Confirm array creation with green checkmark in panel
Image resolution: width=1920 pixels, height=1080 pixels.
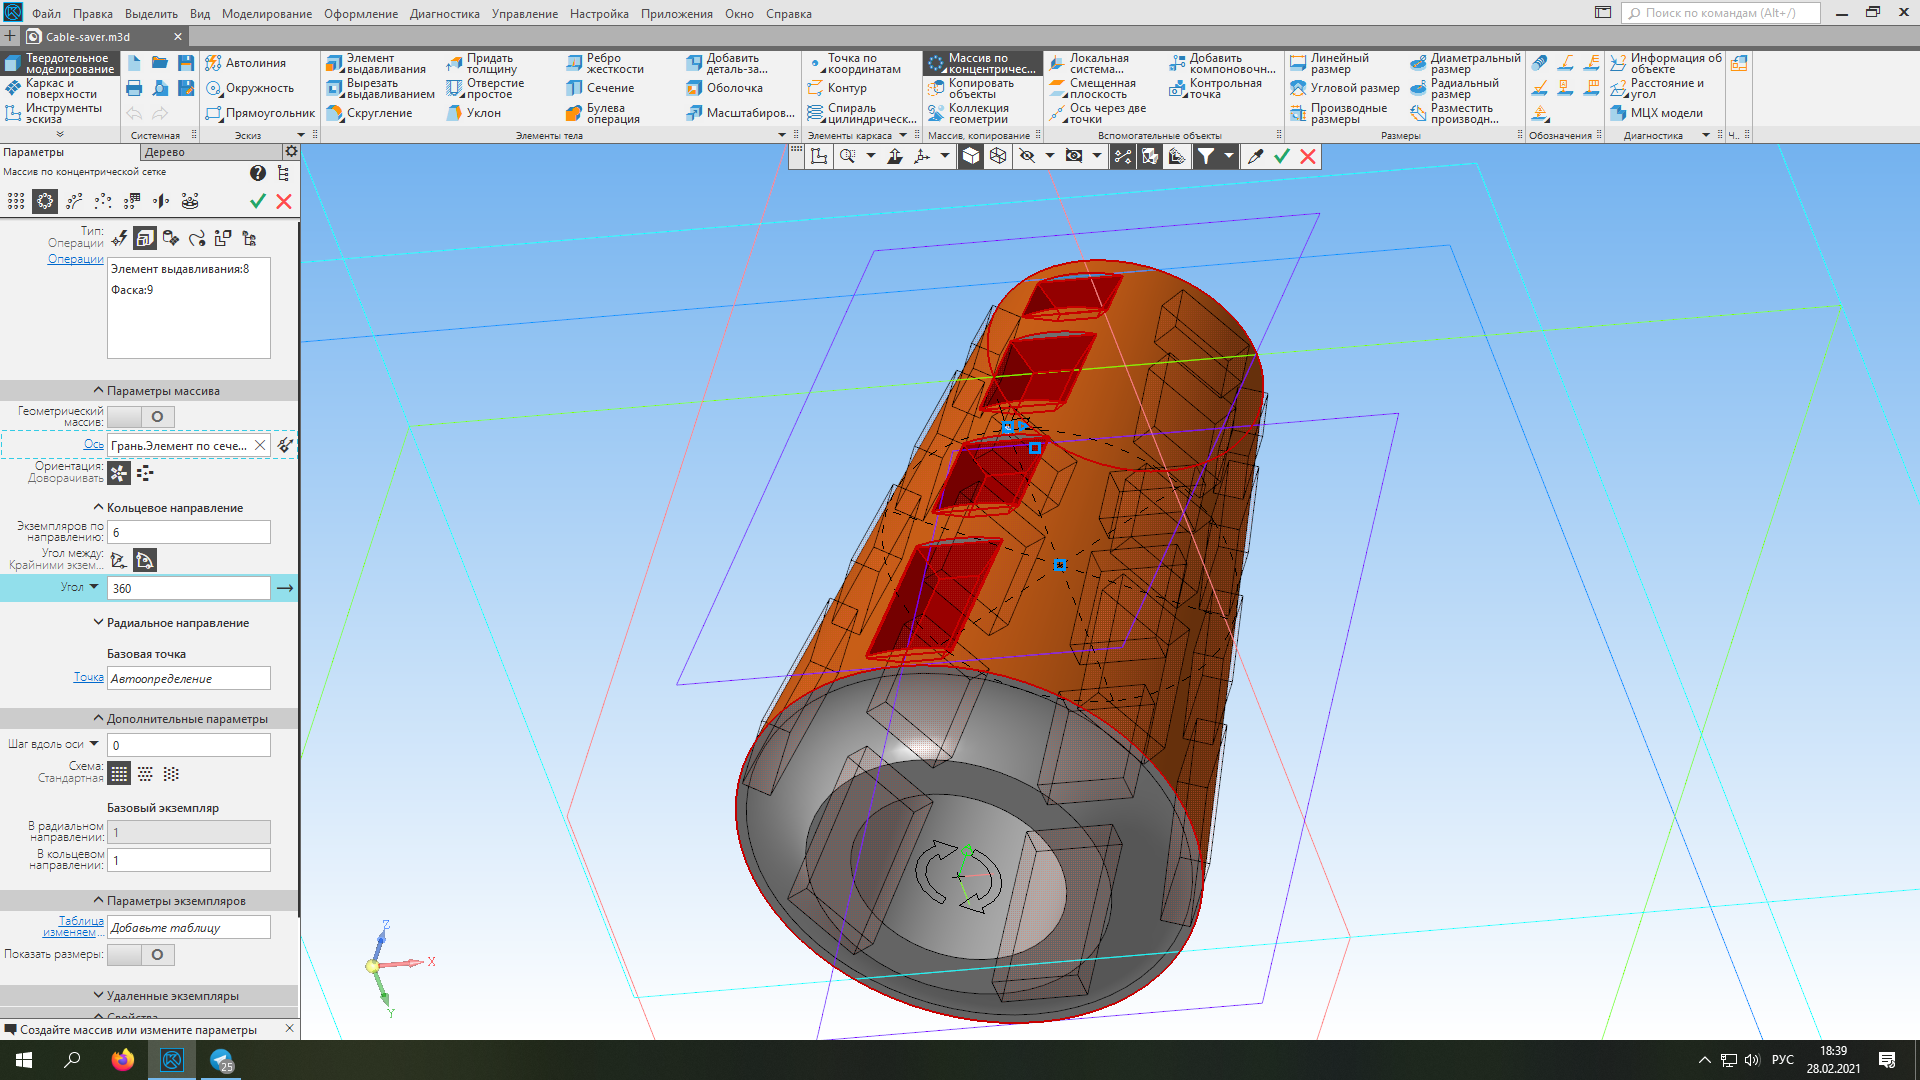[x=258, y=201]
